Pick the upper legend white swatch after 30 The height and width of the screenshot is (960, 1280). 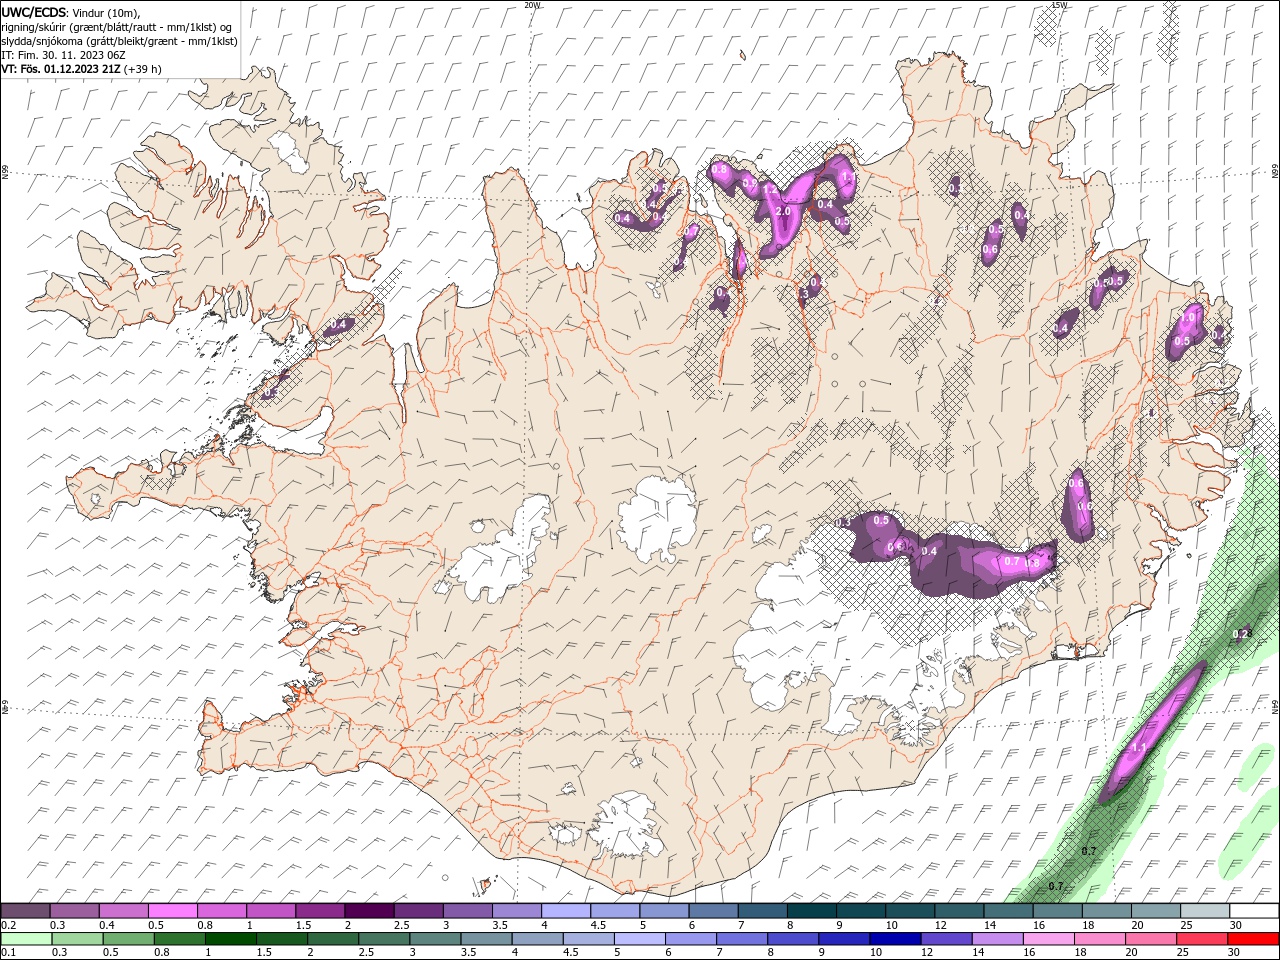[x=1255, y=911]
